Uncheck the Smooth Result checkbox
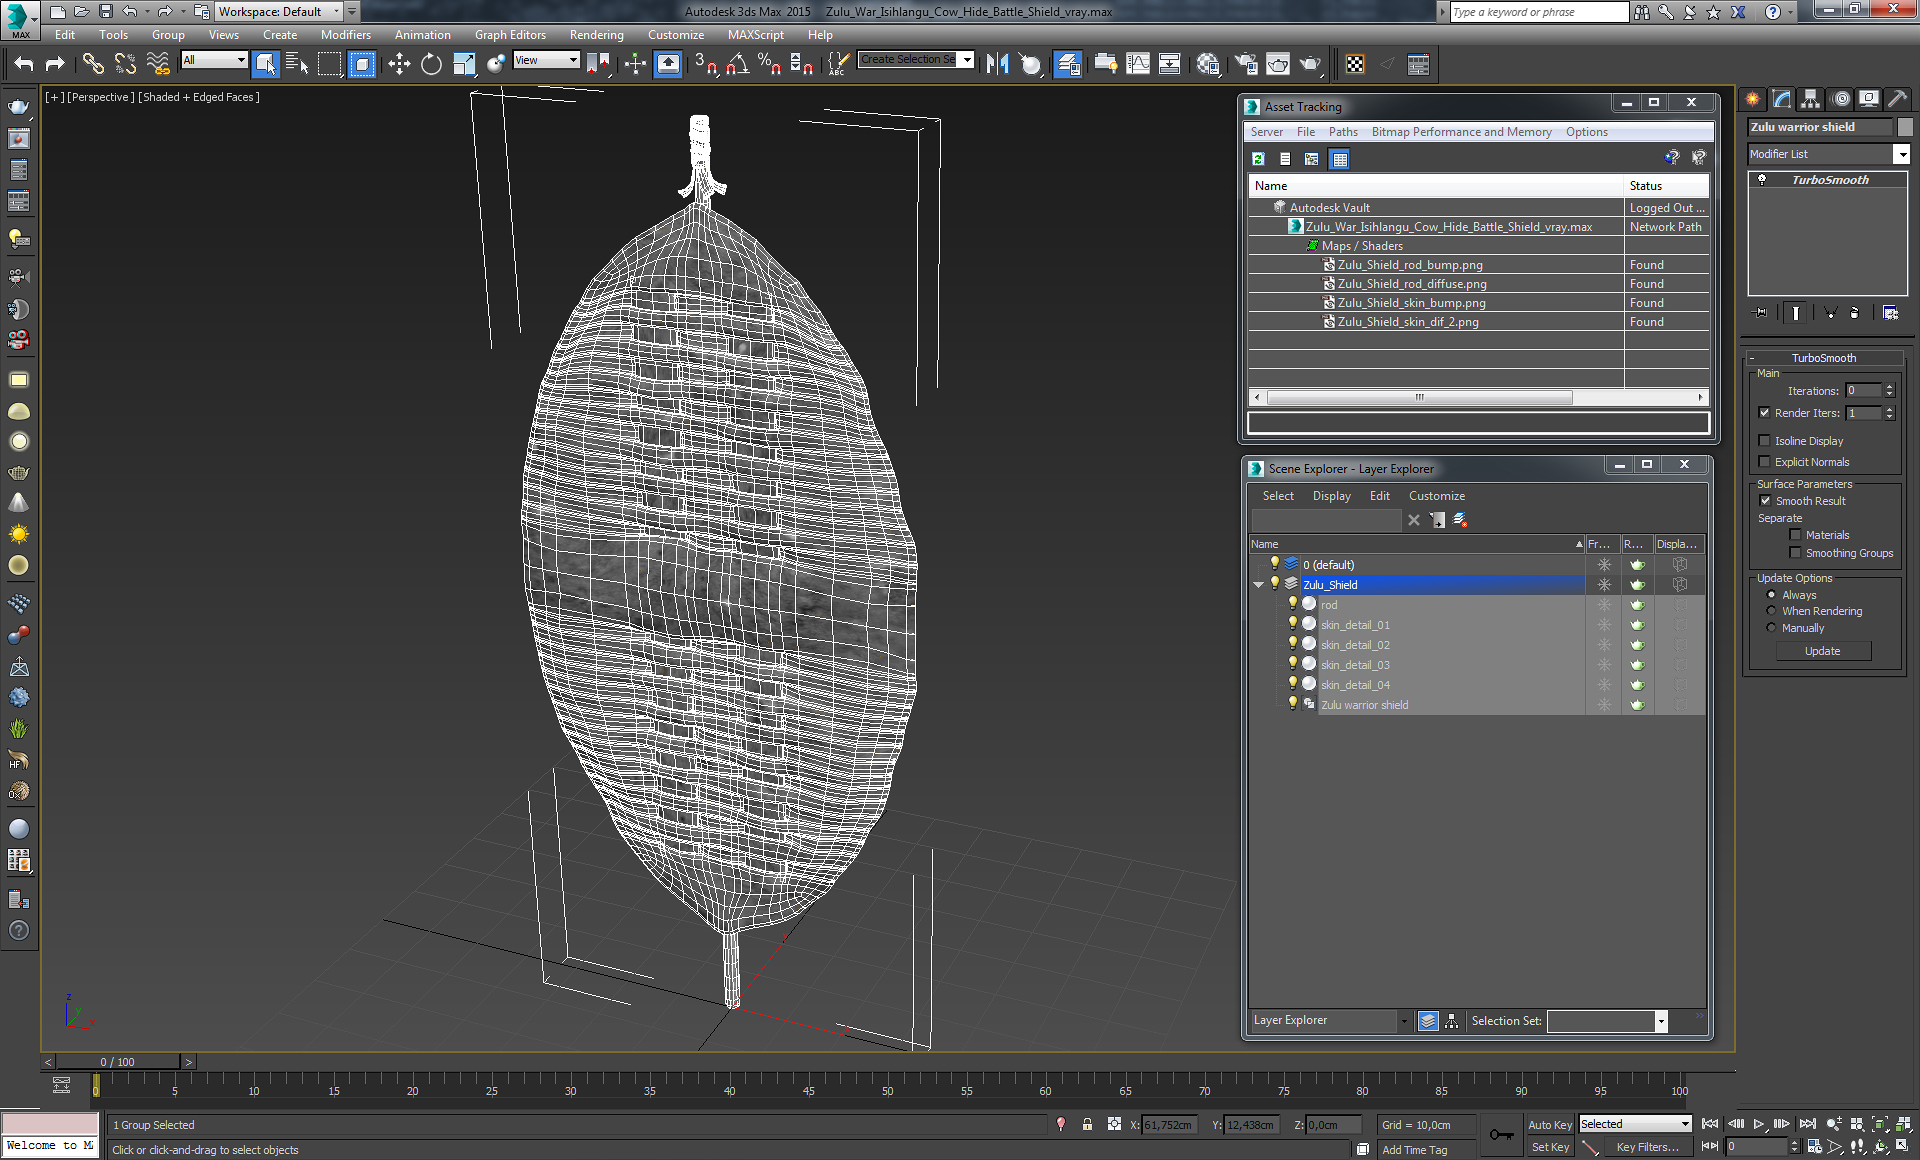This screenshot has width=1920, height=1160. 1765,501
